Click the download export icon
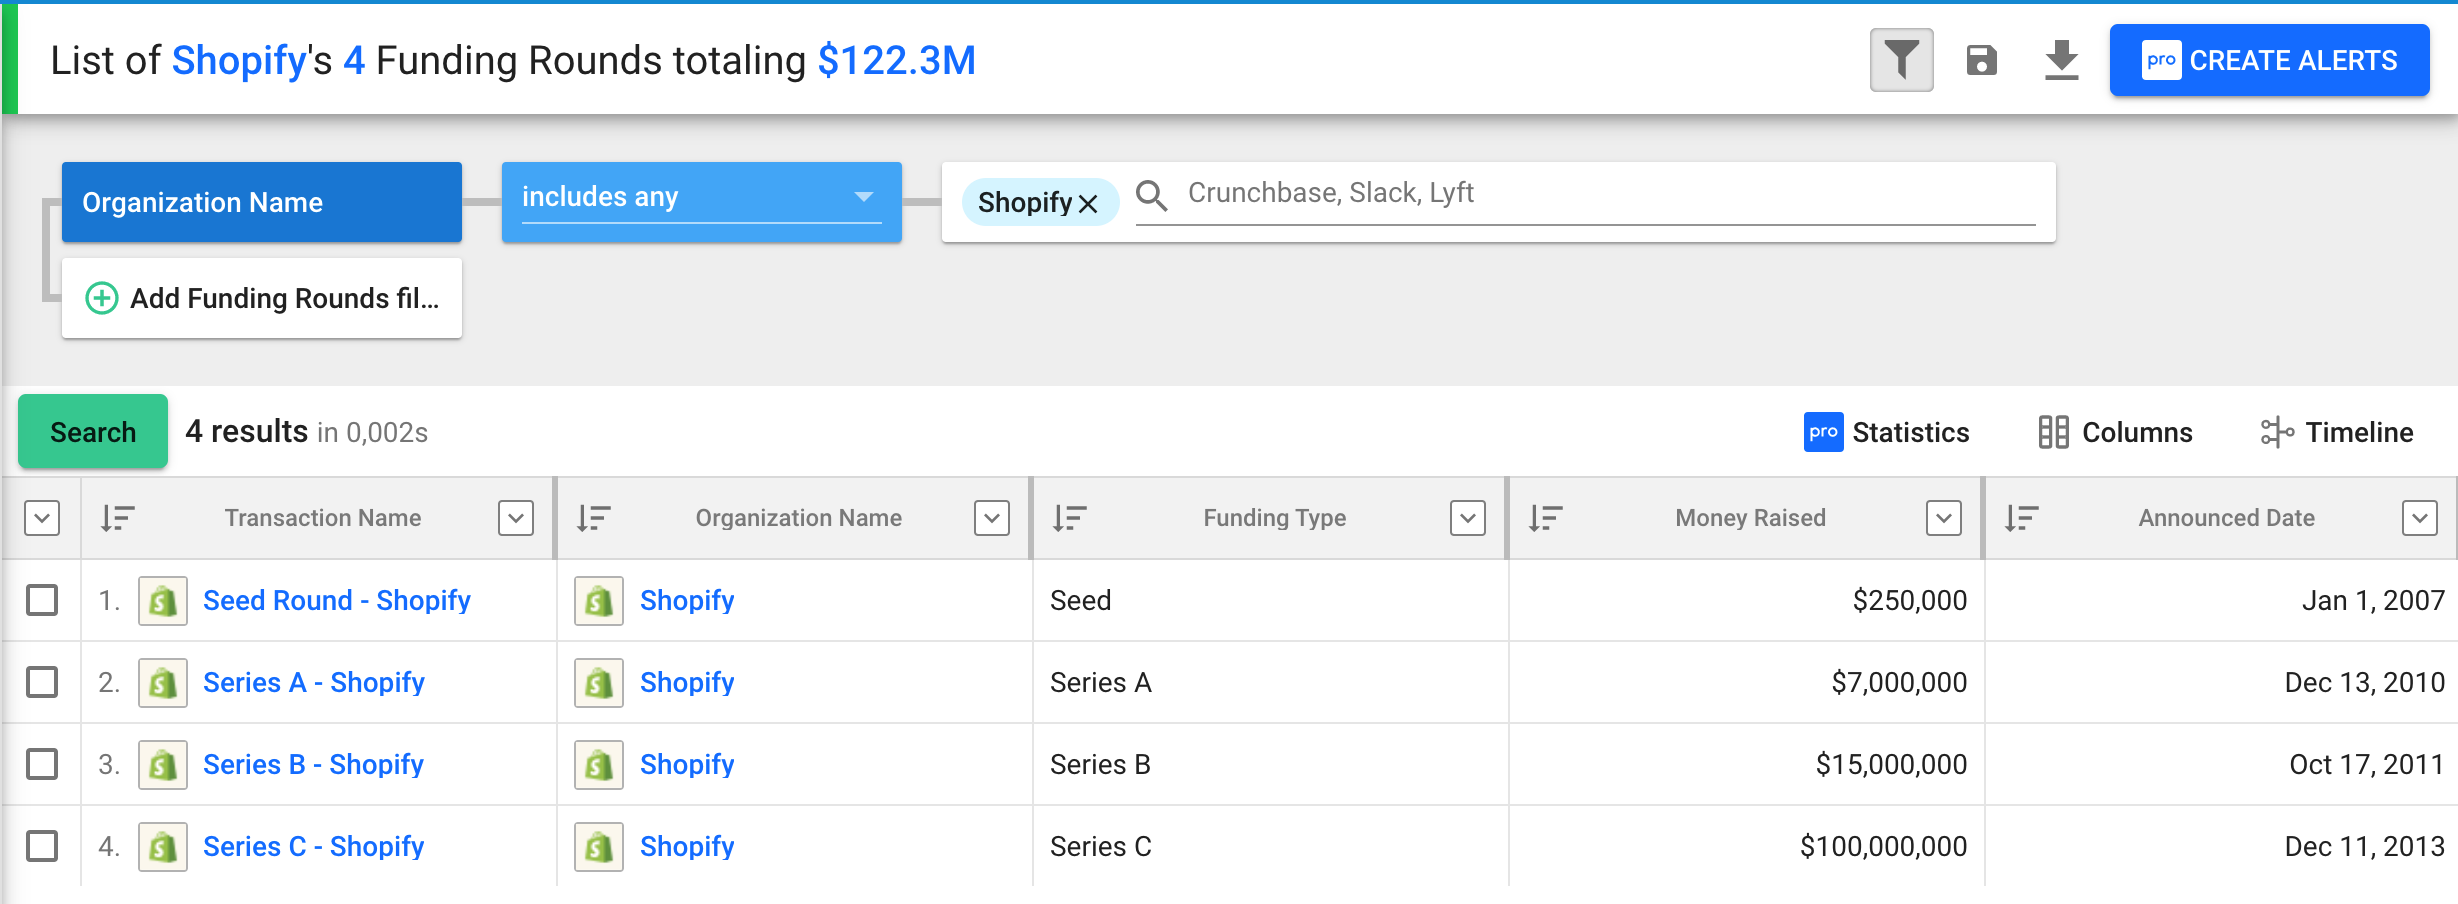 [x=2061, y=60]
